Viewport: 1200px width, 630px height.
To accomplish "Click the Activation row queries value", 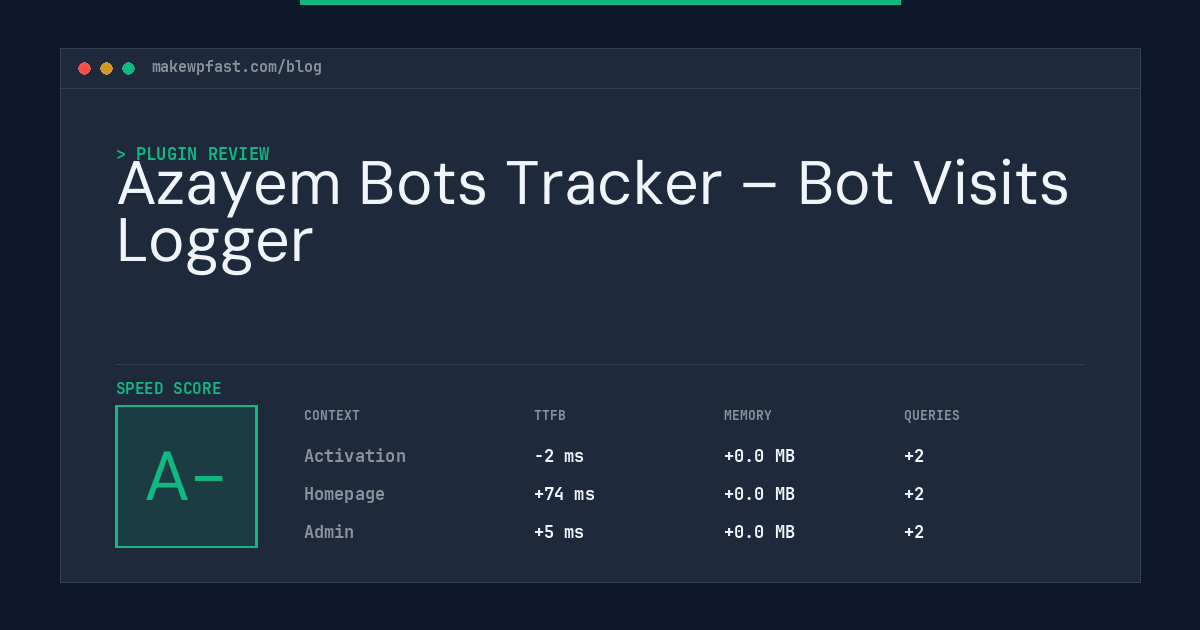I will pos(914,456).
